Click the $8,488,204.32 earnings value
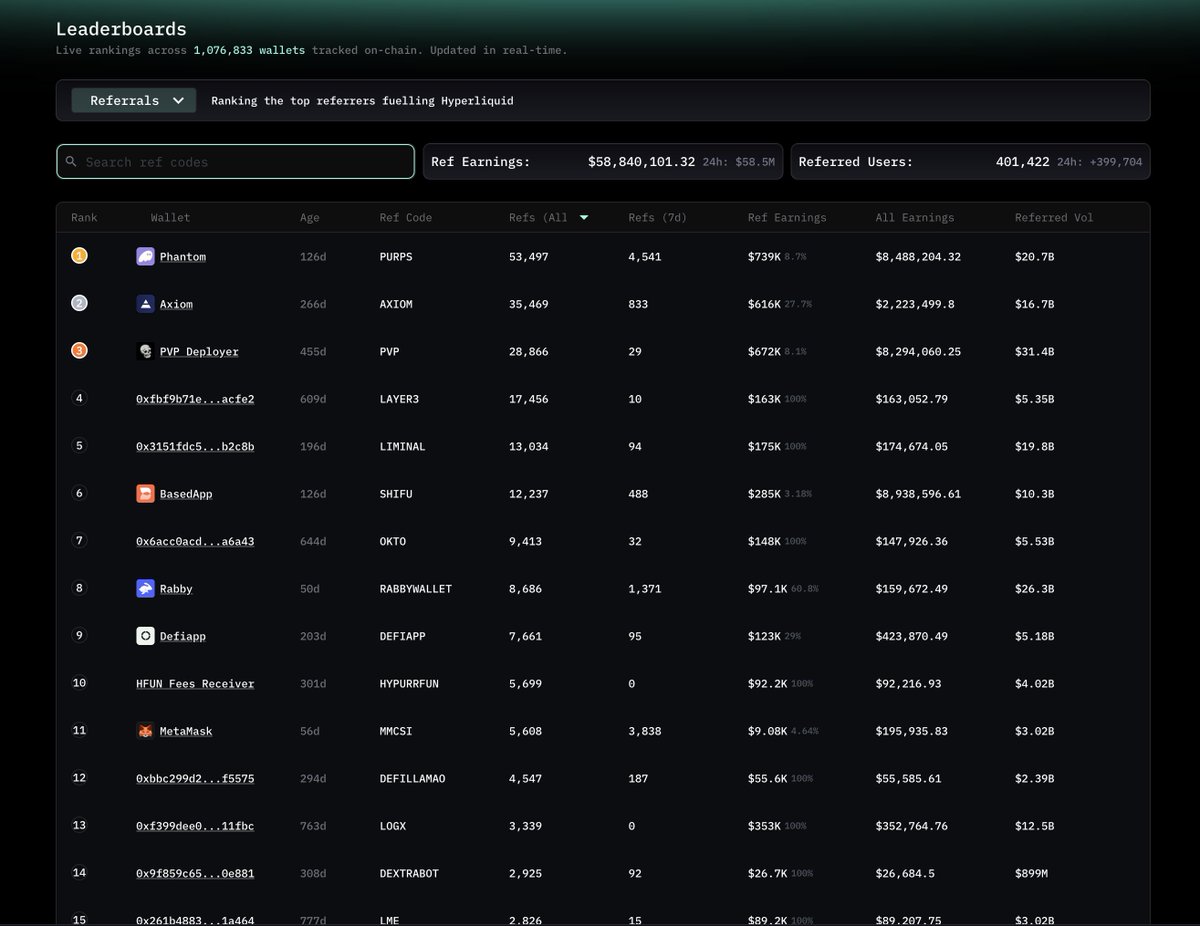 918,257
